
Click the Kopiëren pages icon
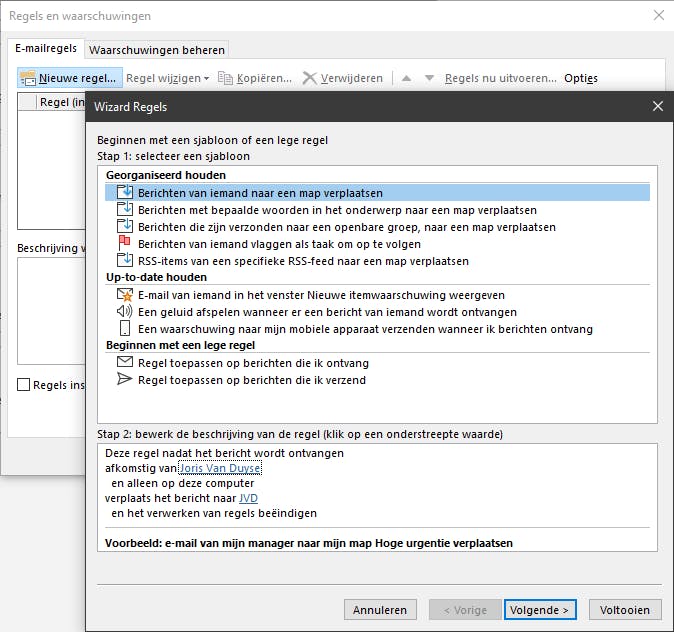[225, 78]
